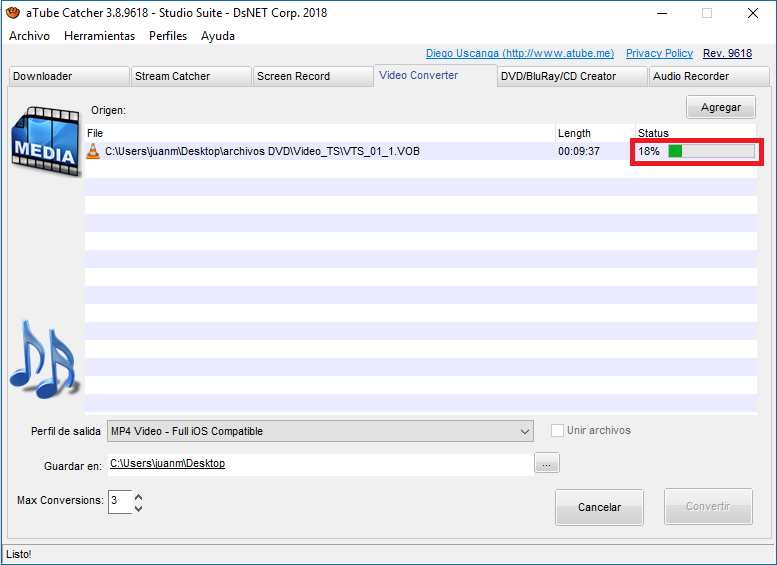Close the aTube Catcher window
Image resolution: width=777 pixels, height=565 pixels.
click(753, 13)
